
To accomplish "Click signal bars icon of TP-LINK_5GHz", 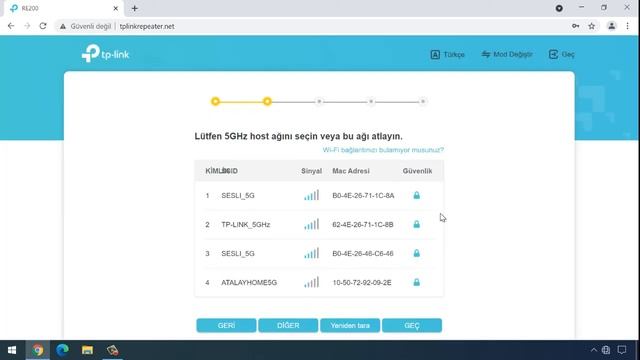I will pos(311,224).
